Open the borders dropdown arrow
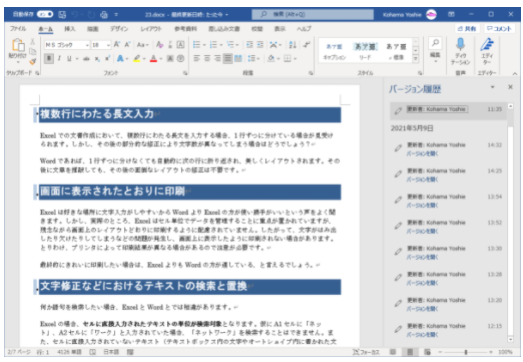 point(295,59)
